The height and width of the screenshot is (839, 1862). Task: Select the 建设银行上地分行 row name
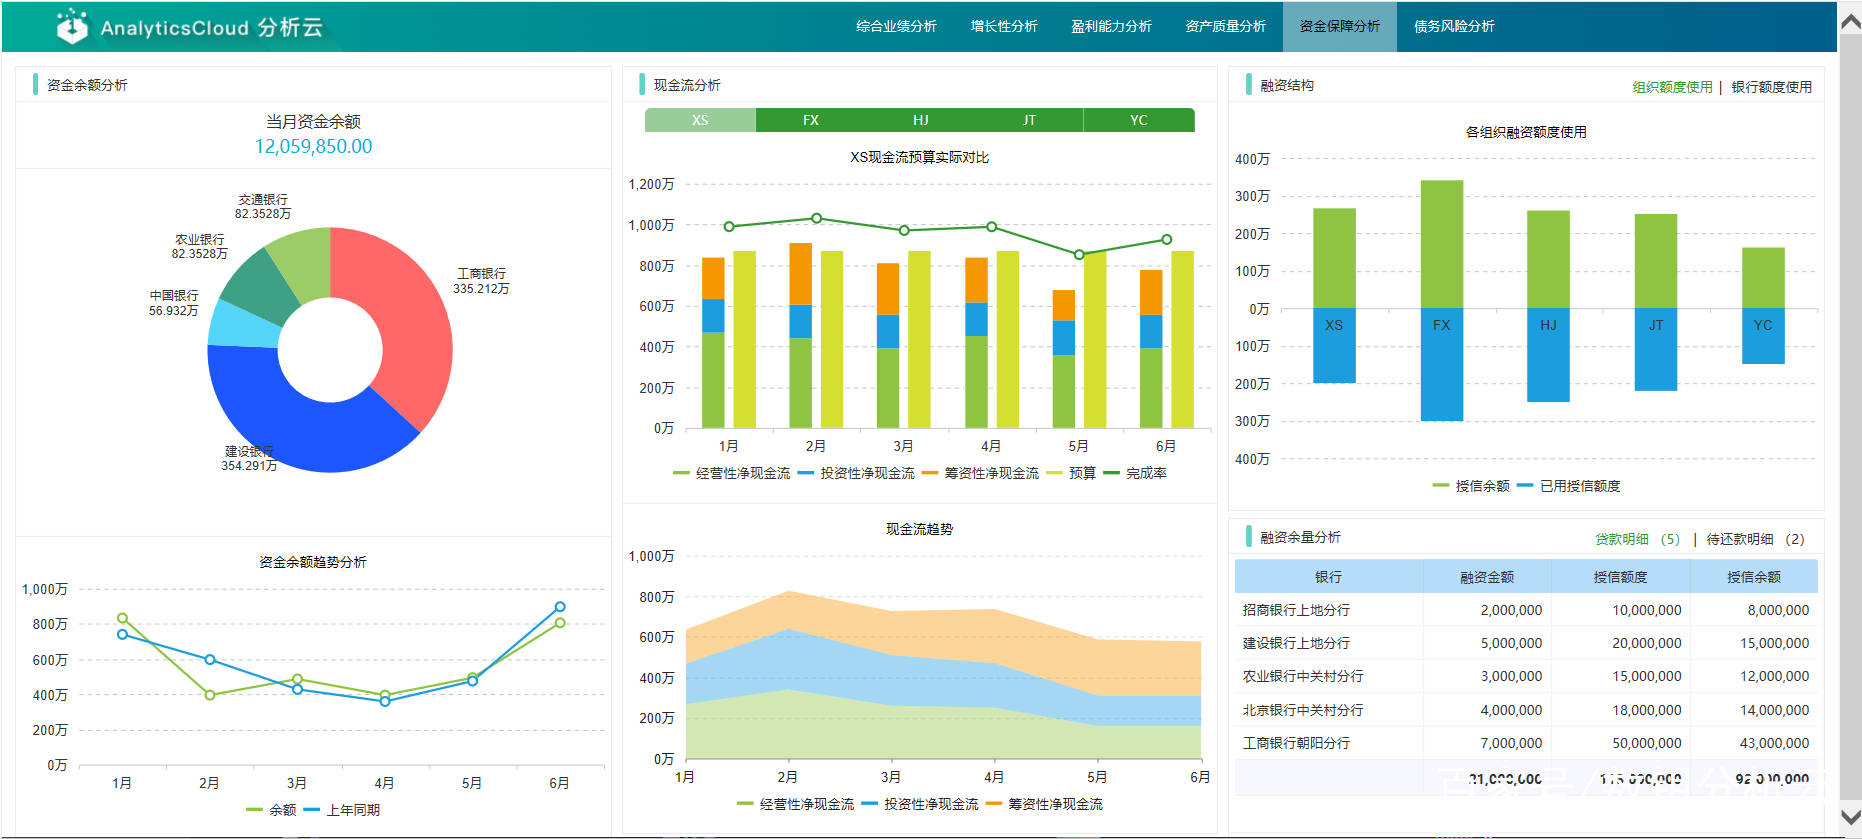tap(1296, 643)
